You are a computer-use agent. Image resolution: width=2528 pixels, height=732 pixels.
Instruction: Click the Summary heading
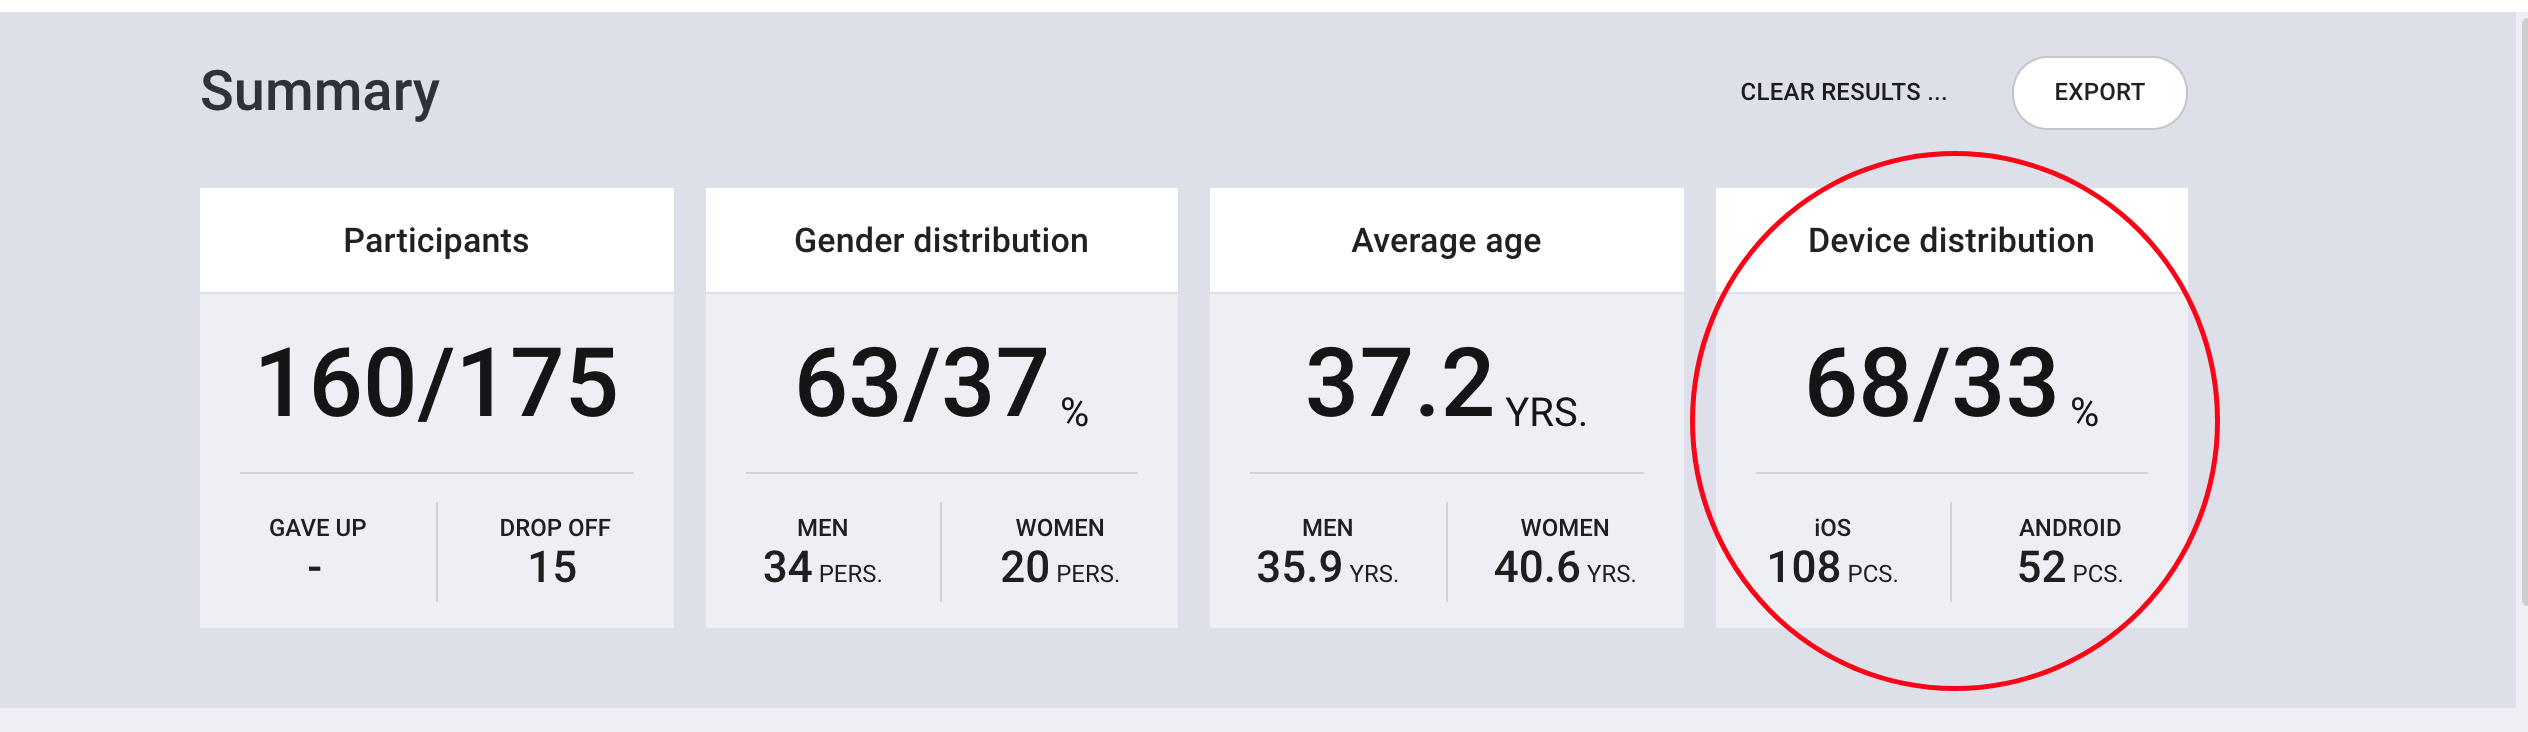click(x=320, y=92)
